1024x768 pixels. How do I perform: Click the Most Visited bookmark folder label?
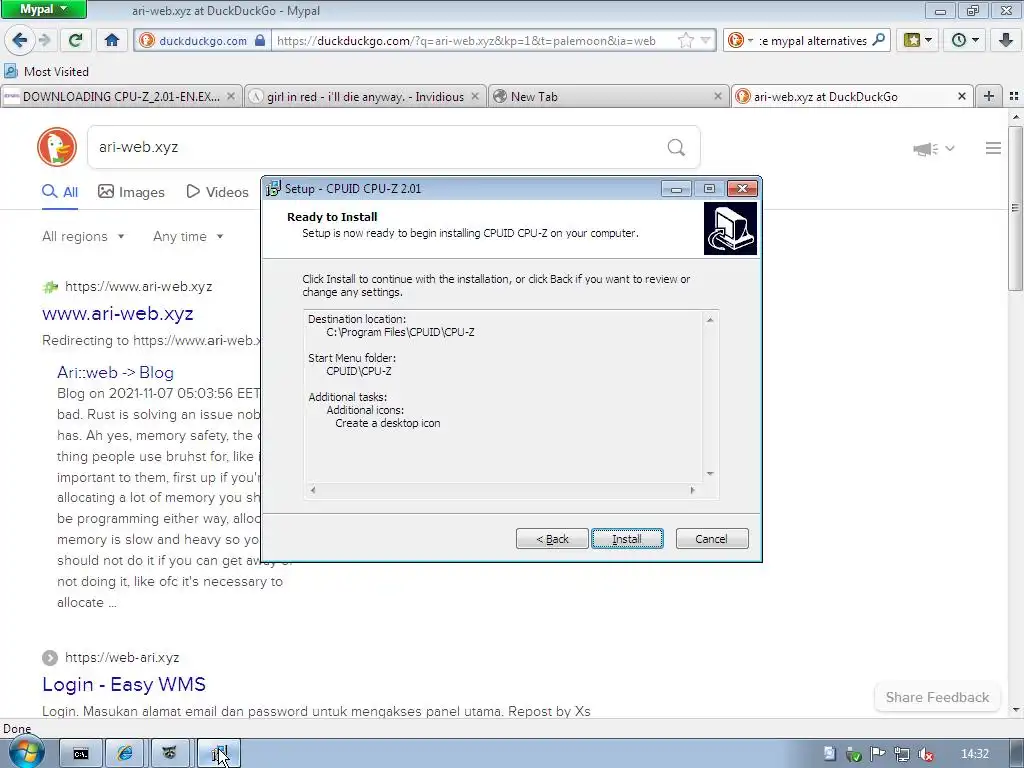coord(56,71)
